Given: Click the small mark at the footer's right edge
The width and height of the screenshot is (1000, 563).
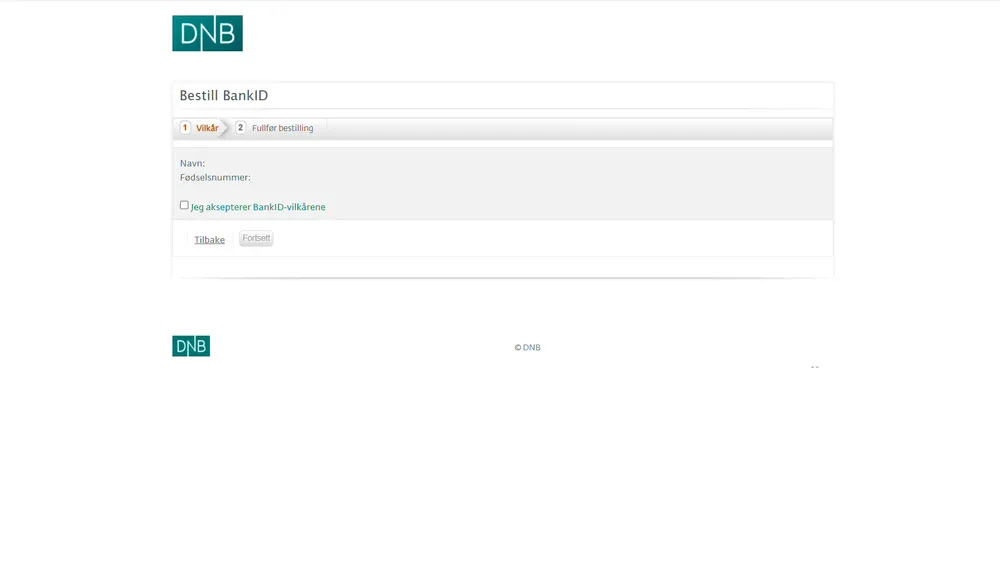Looking at the screenshot, I should click(x=814, y=367).
